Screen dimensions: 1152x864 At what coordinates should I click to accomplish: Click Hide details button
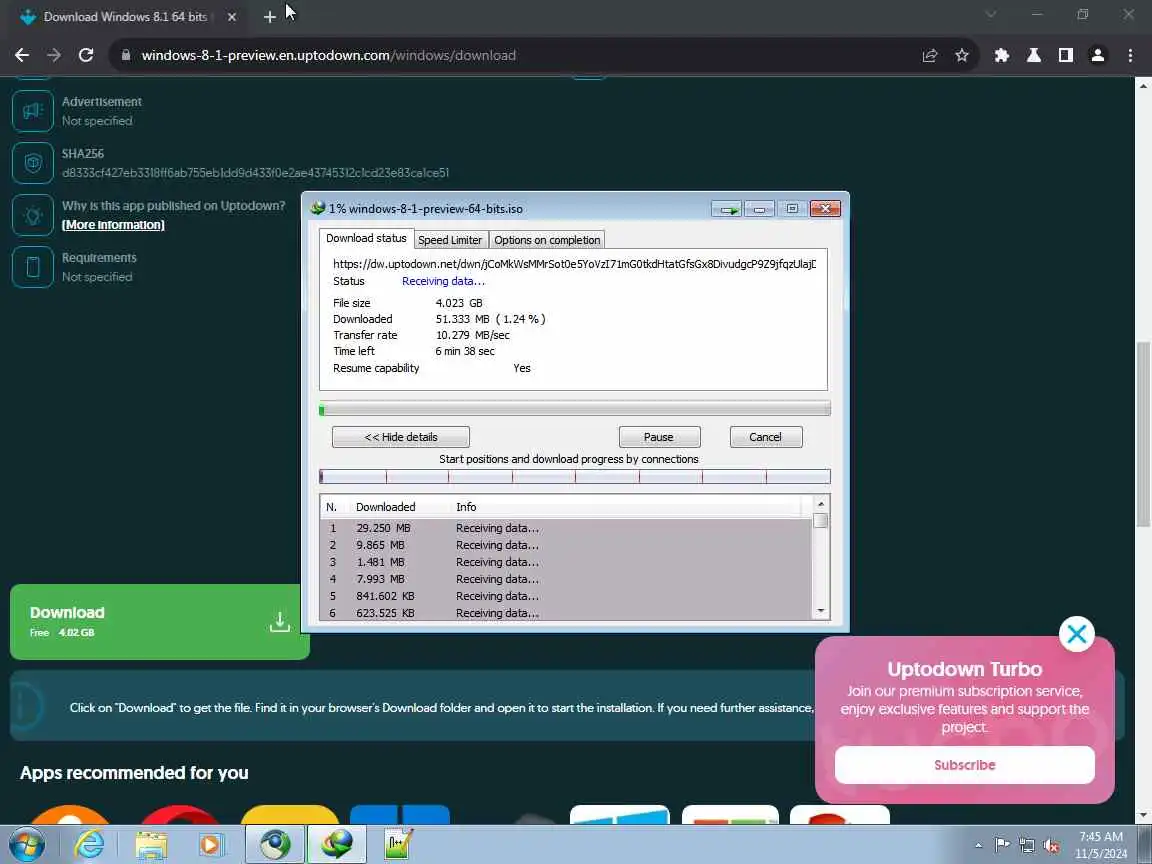[x=400, y=437]
